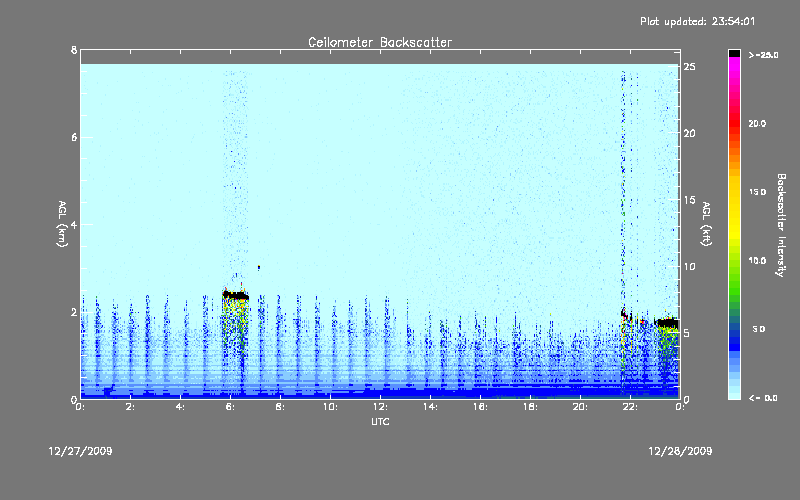Click the 10.0 colorbar tick label
Viewport: 800px width, 500px height.
(x=757, y=261)
